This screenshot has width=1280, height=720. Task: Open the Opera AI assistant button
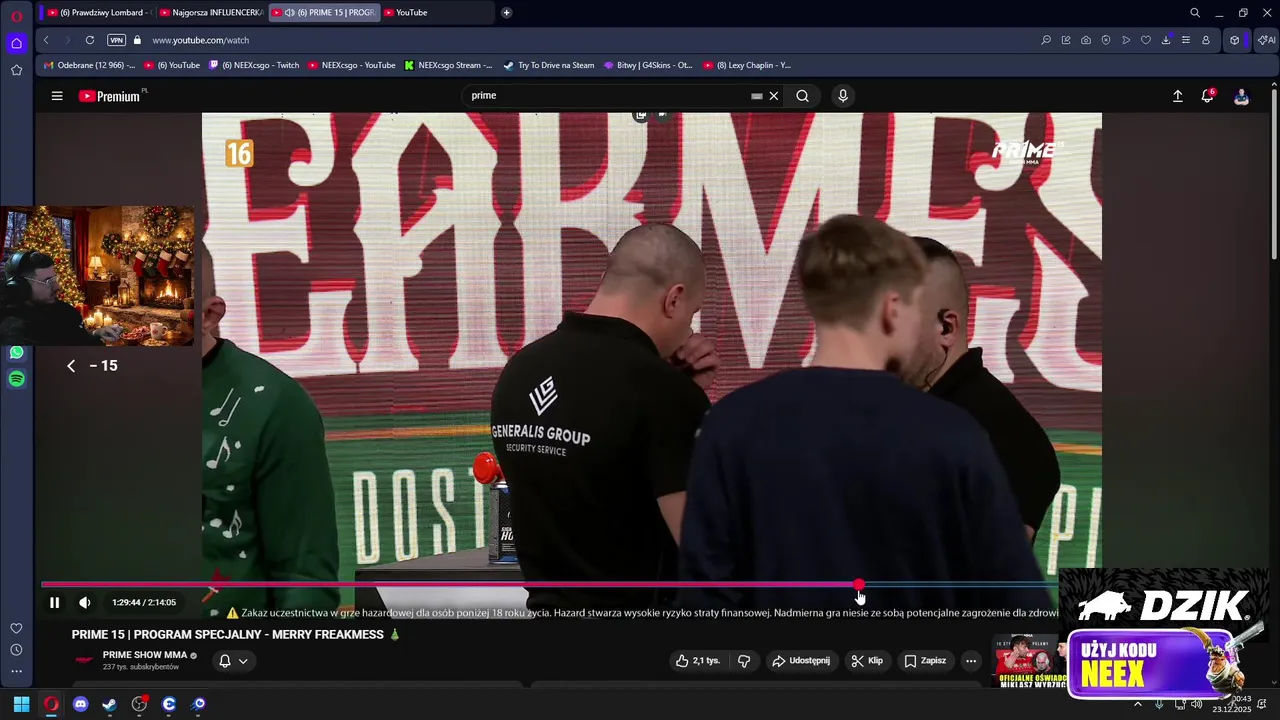pyautogui.click(x=1266, y=40)
